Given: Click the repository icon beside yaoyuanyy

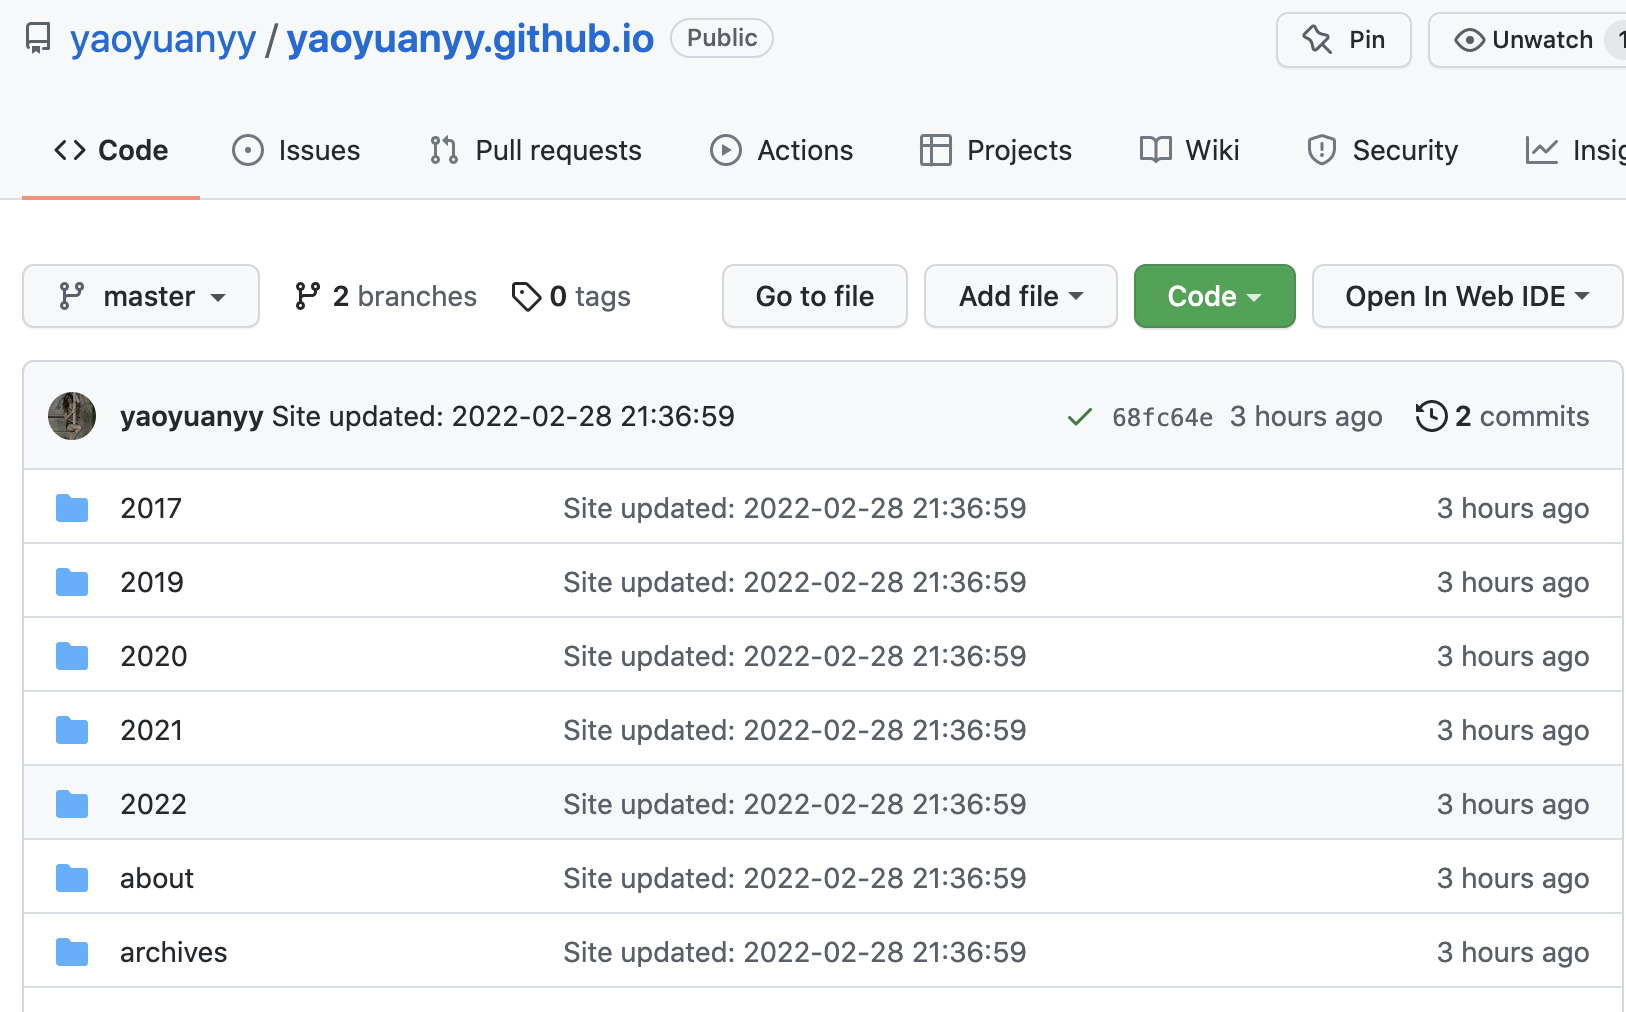Looking at the screenshot, I should click(x=38, y=38).
